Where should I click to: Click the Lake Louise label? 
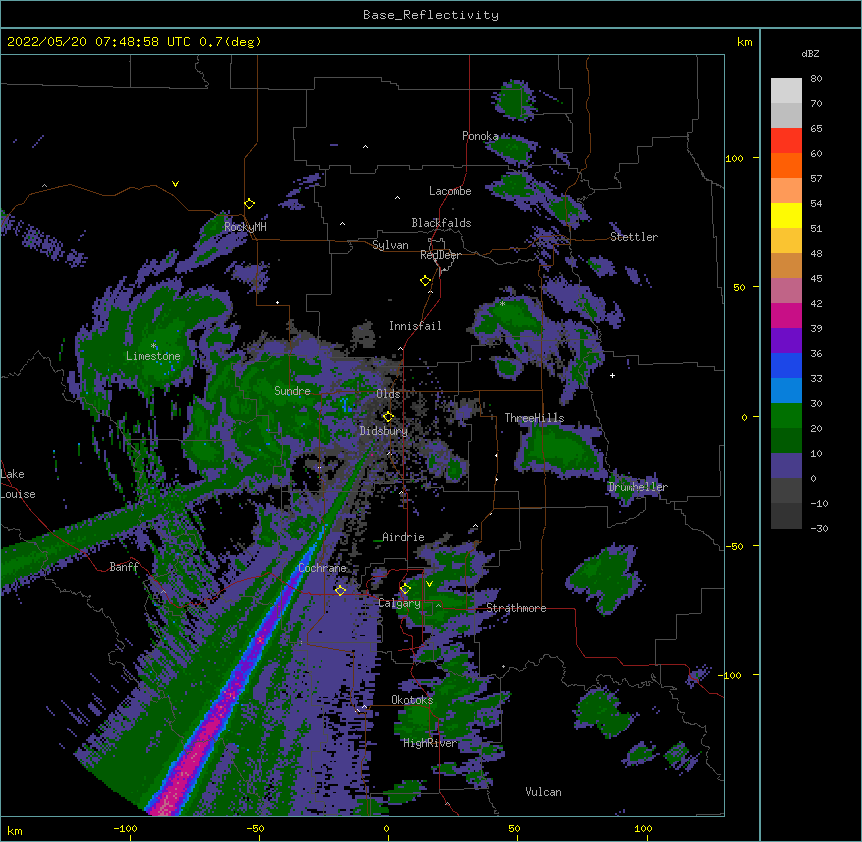pyautogui.click(x=18, y=484)
